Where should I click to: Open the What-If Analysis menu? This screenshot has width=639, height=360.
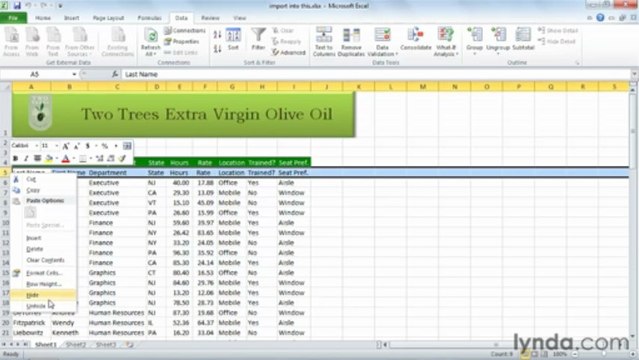coord(446,42)
